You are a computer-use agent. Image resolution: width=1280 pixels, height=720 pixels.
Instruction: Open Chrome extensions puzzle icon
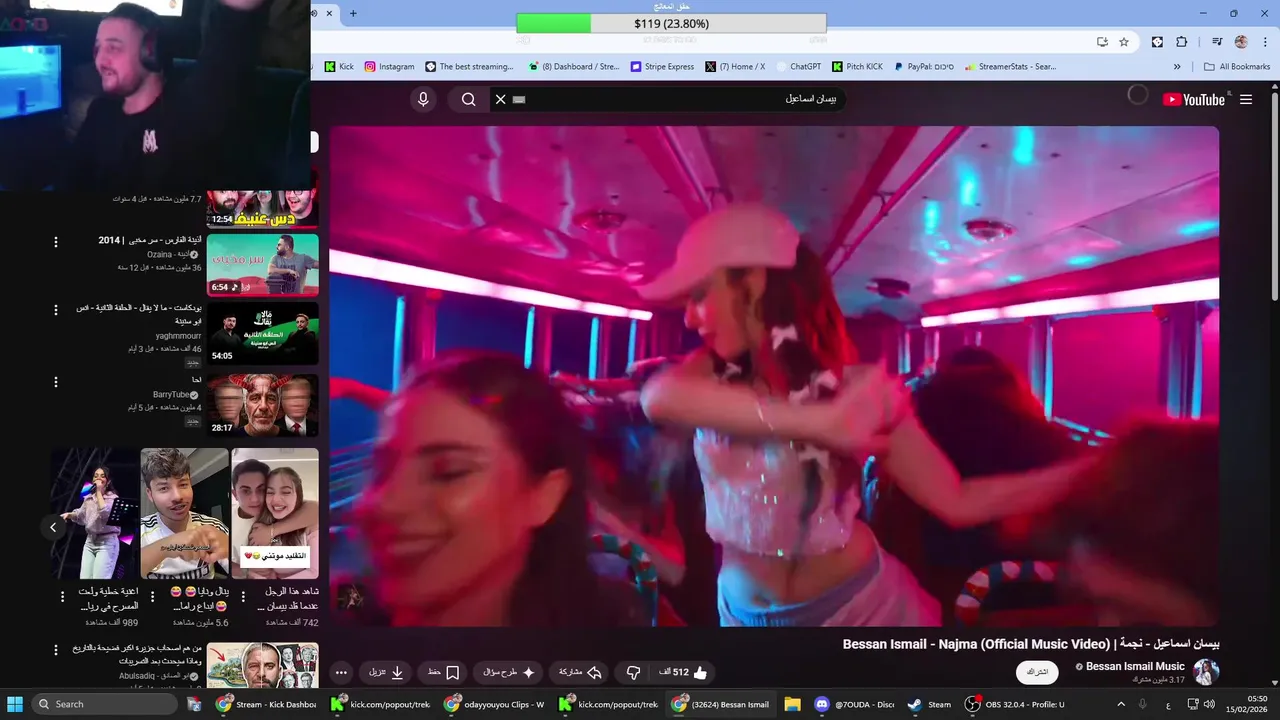click(1181, 42)
